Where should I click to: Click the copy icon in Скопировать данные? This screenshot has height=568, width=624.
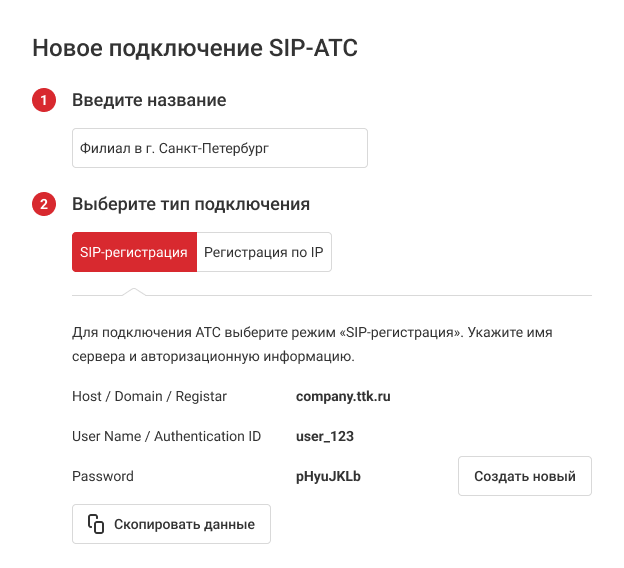[x=96, y=524]
